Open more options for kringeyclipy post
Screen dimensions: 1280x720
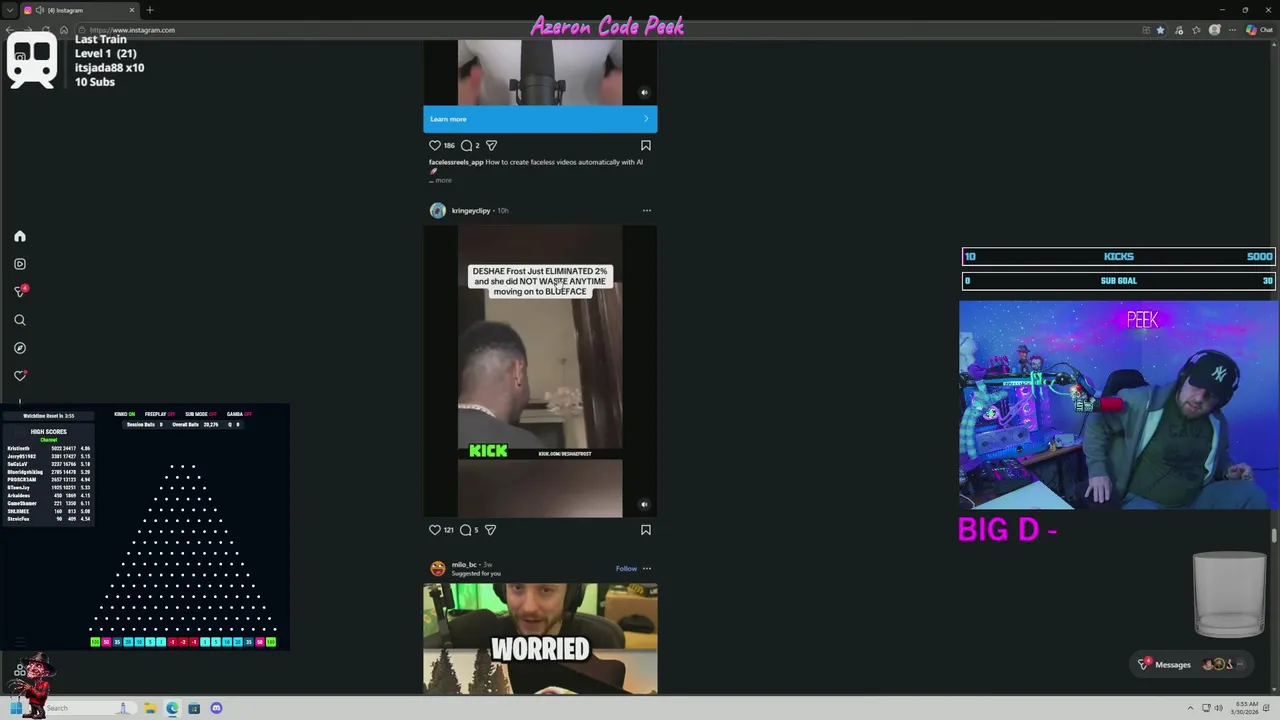tap(646, 211)
